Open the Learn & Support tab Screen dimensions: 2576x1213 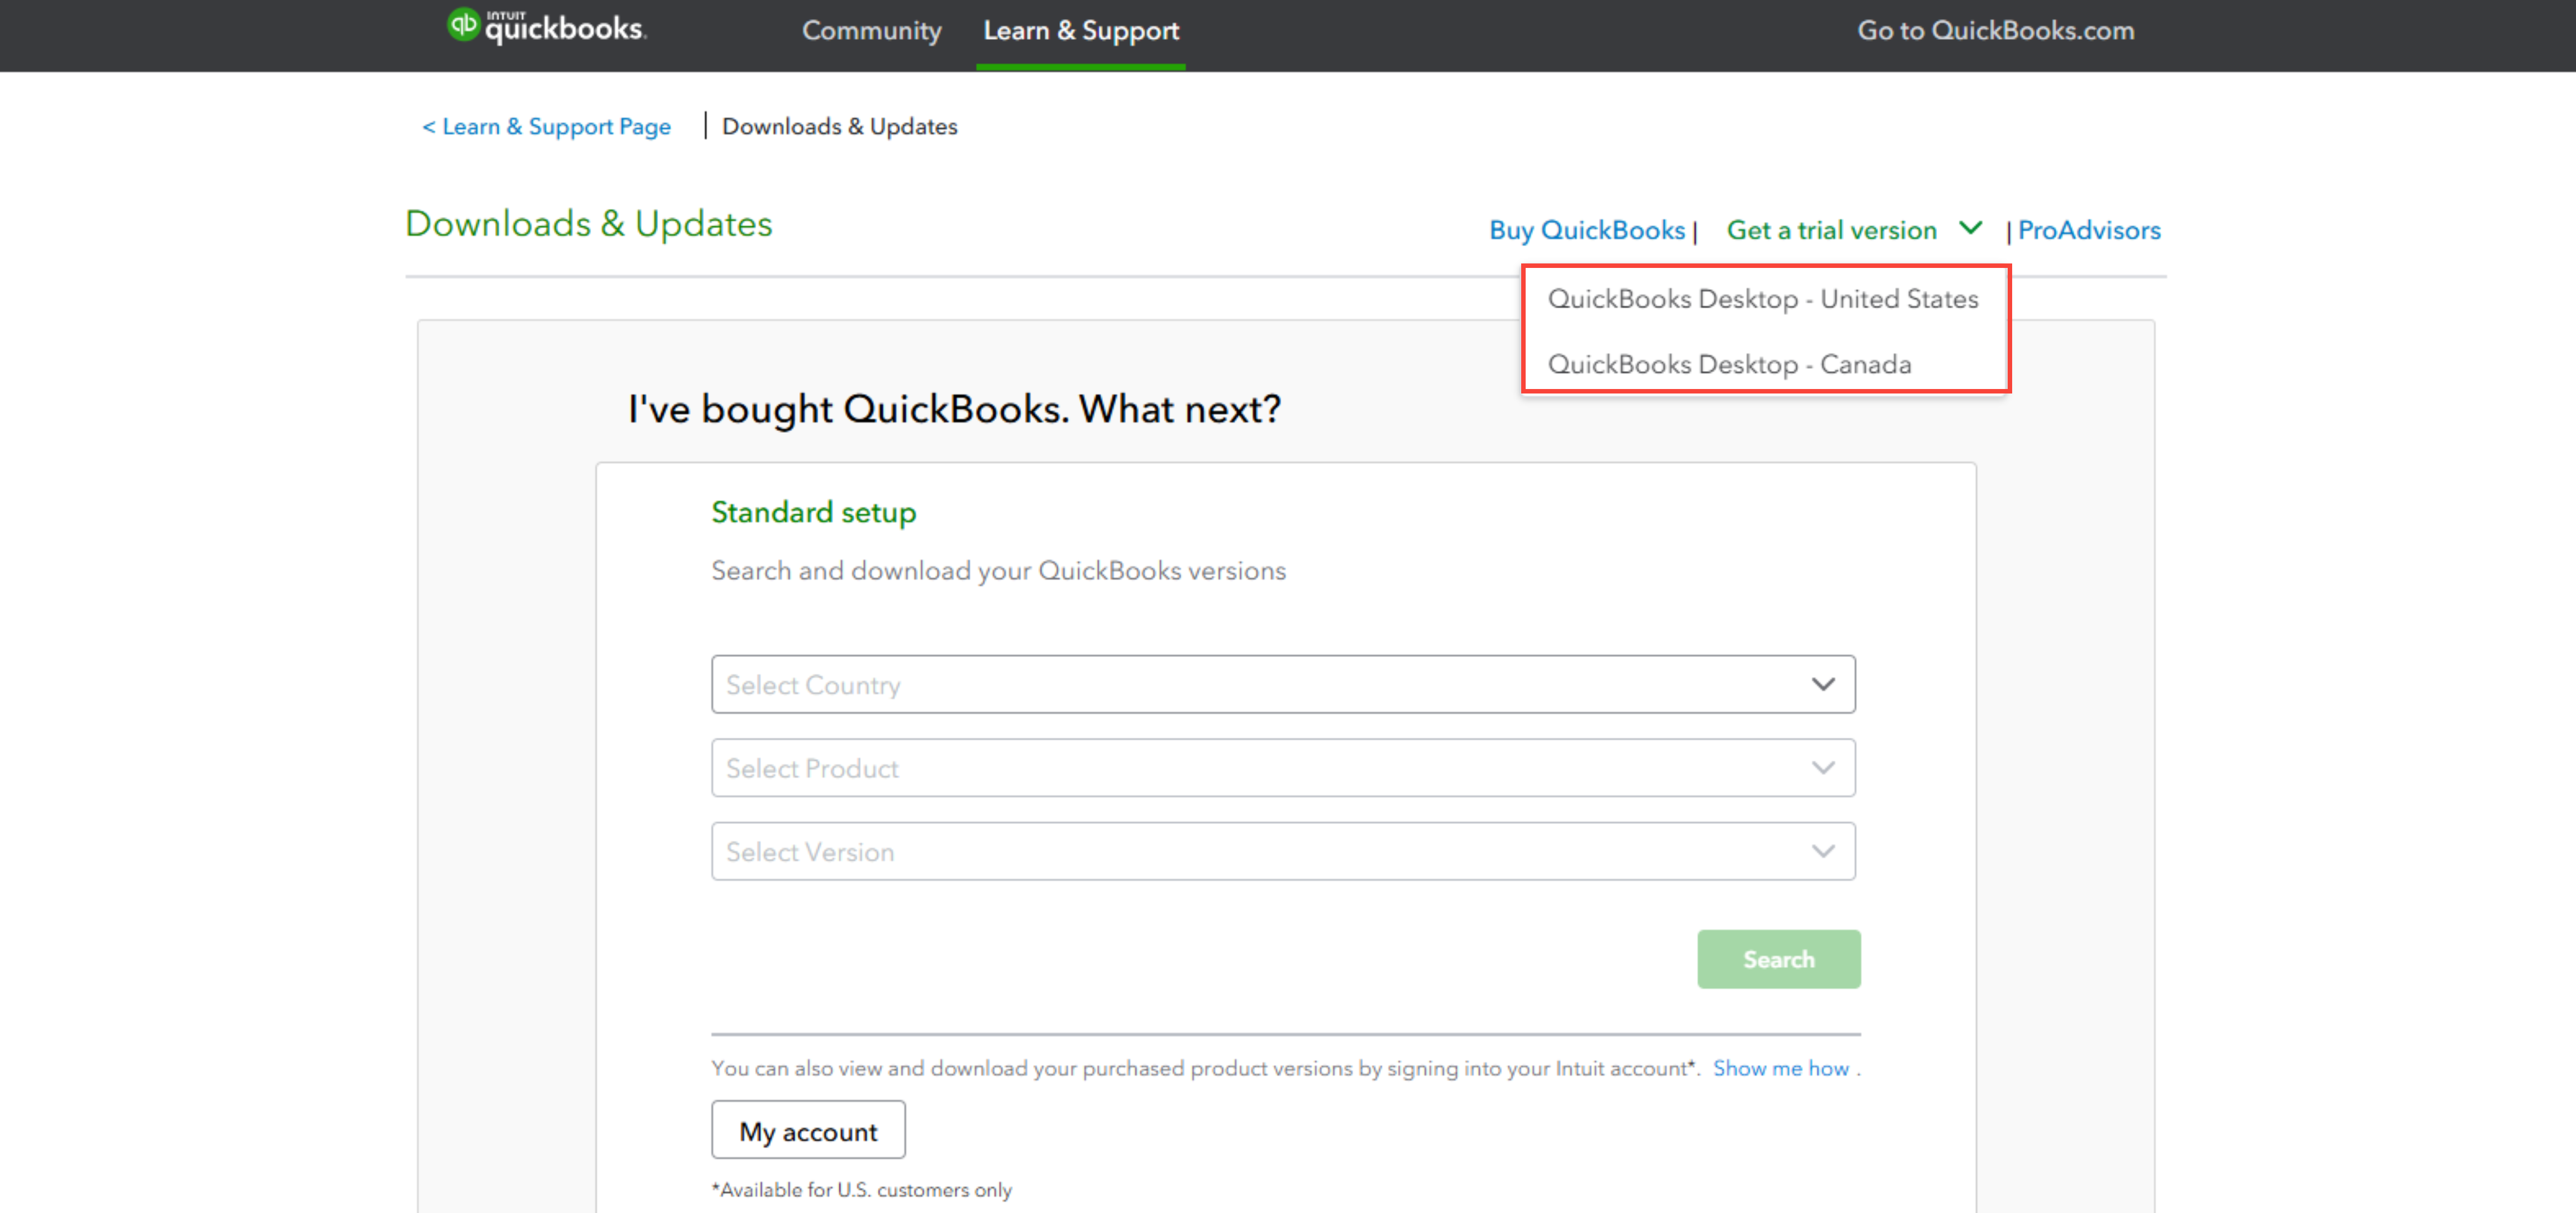point(1081,31)
